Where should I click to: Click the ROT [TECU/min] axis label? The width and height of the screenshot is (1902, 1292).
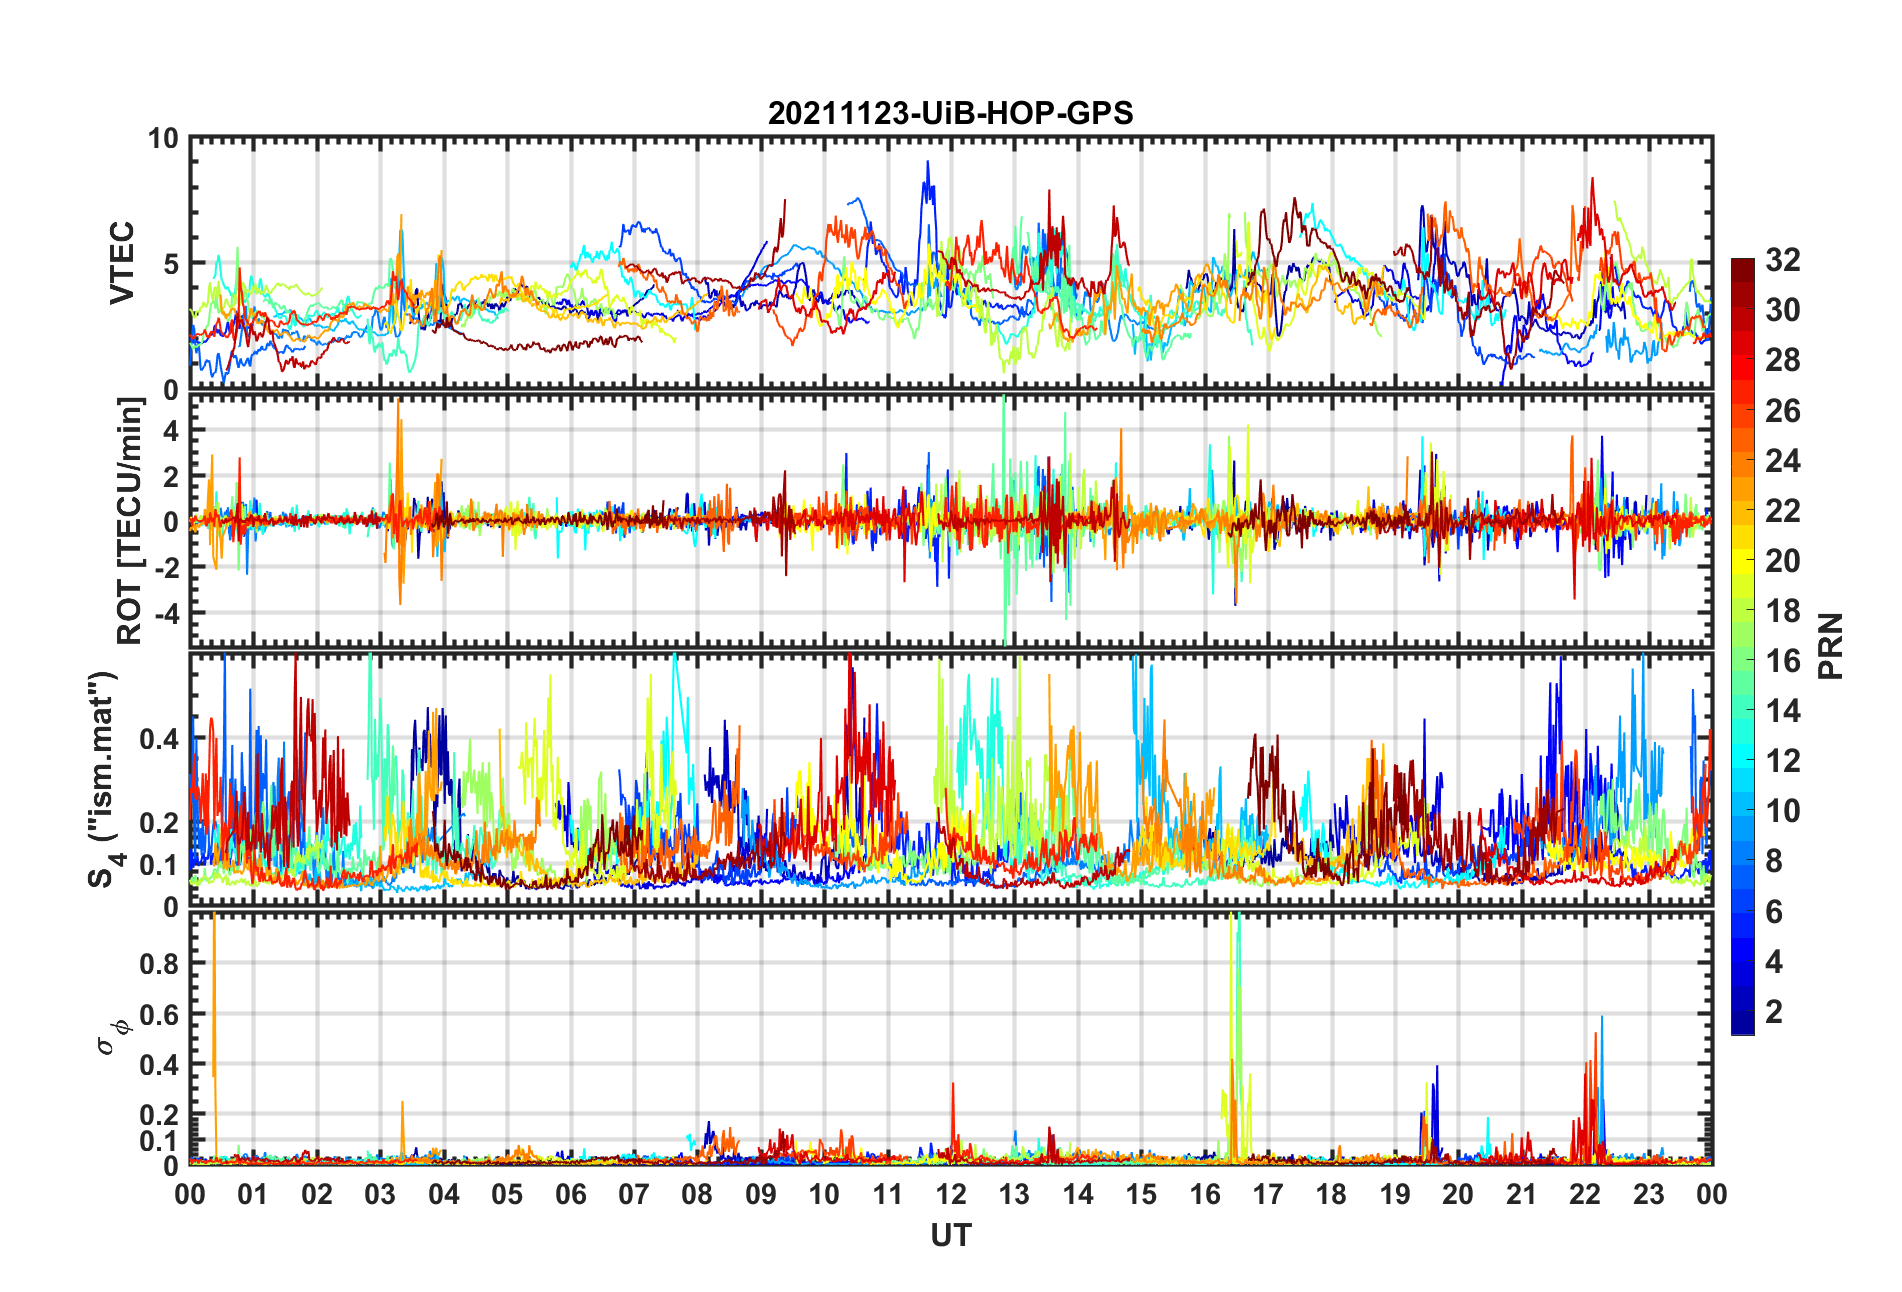click(x=130, y=521)
